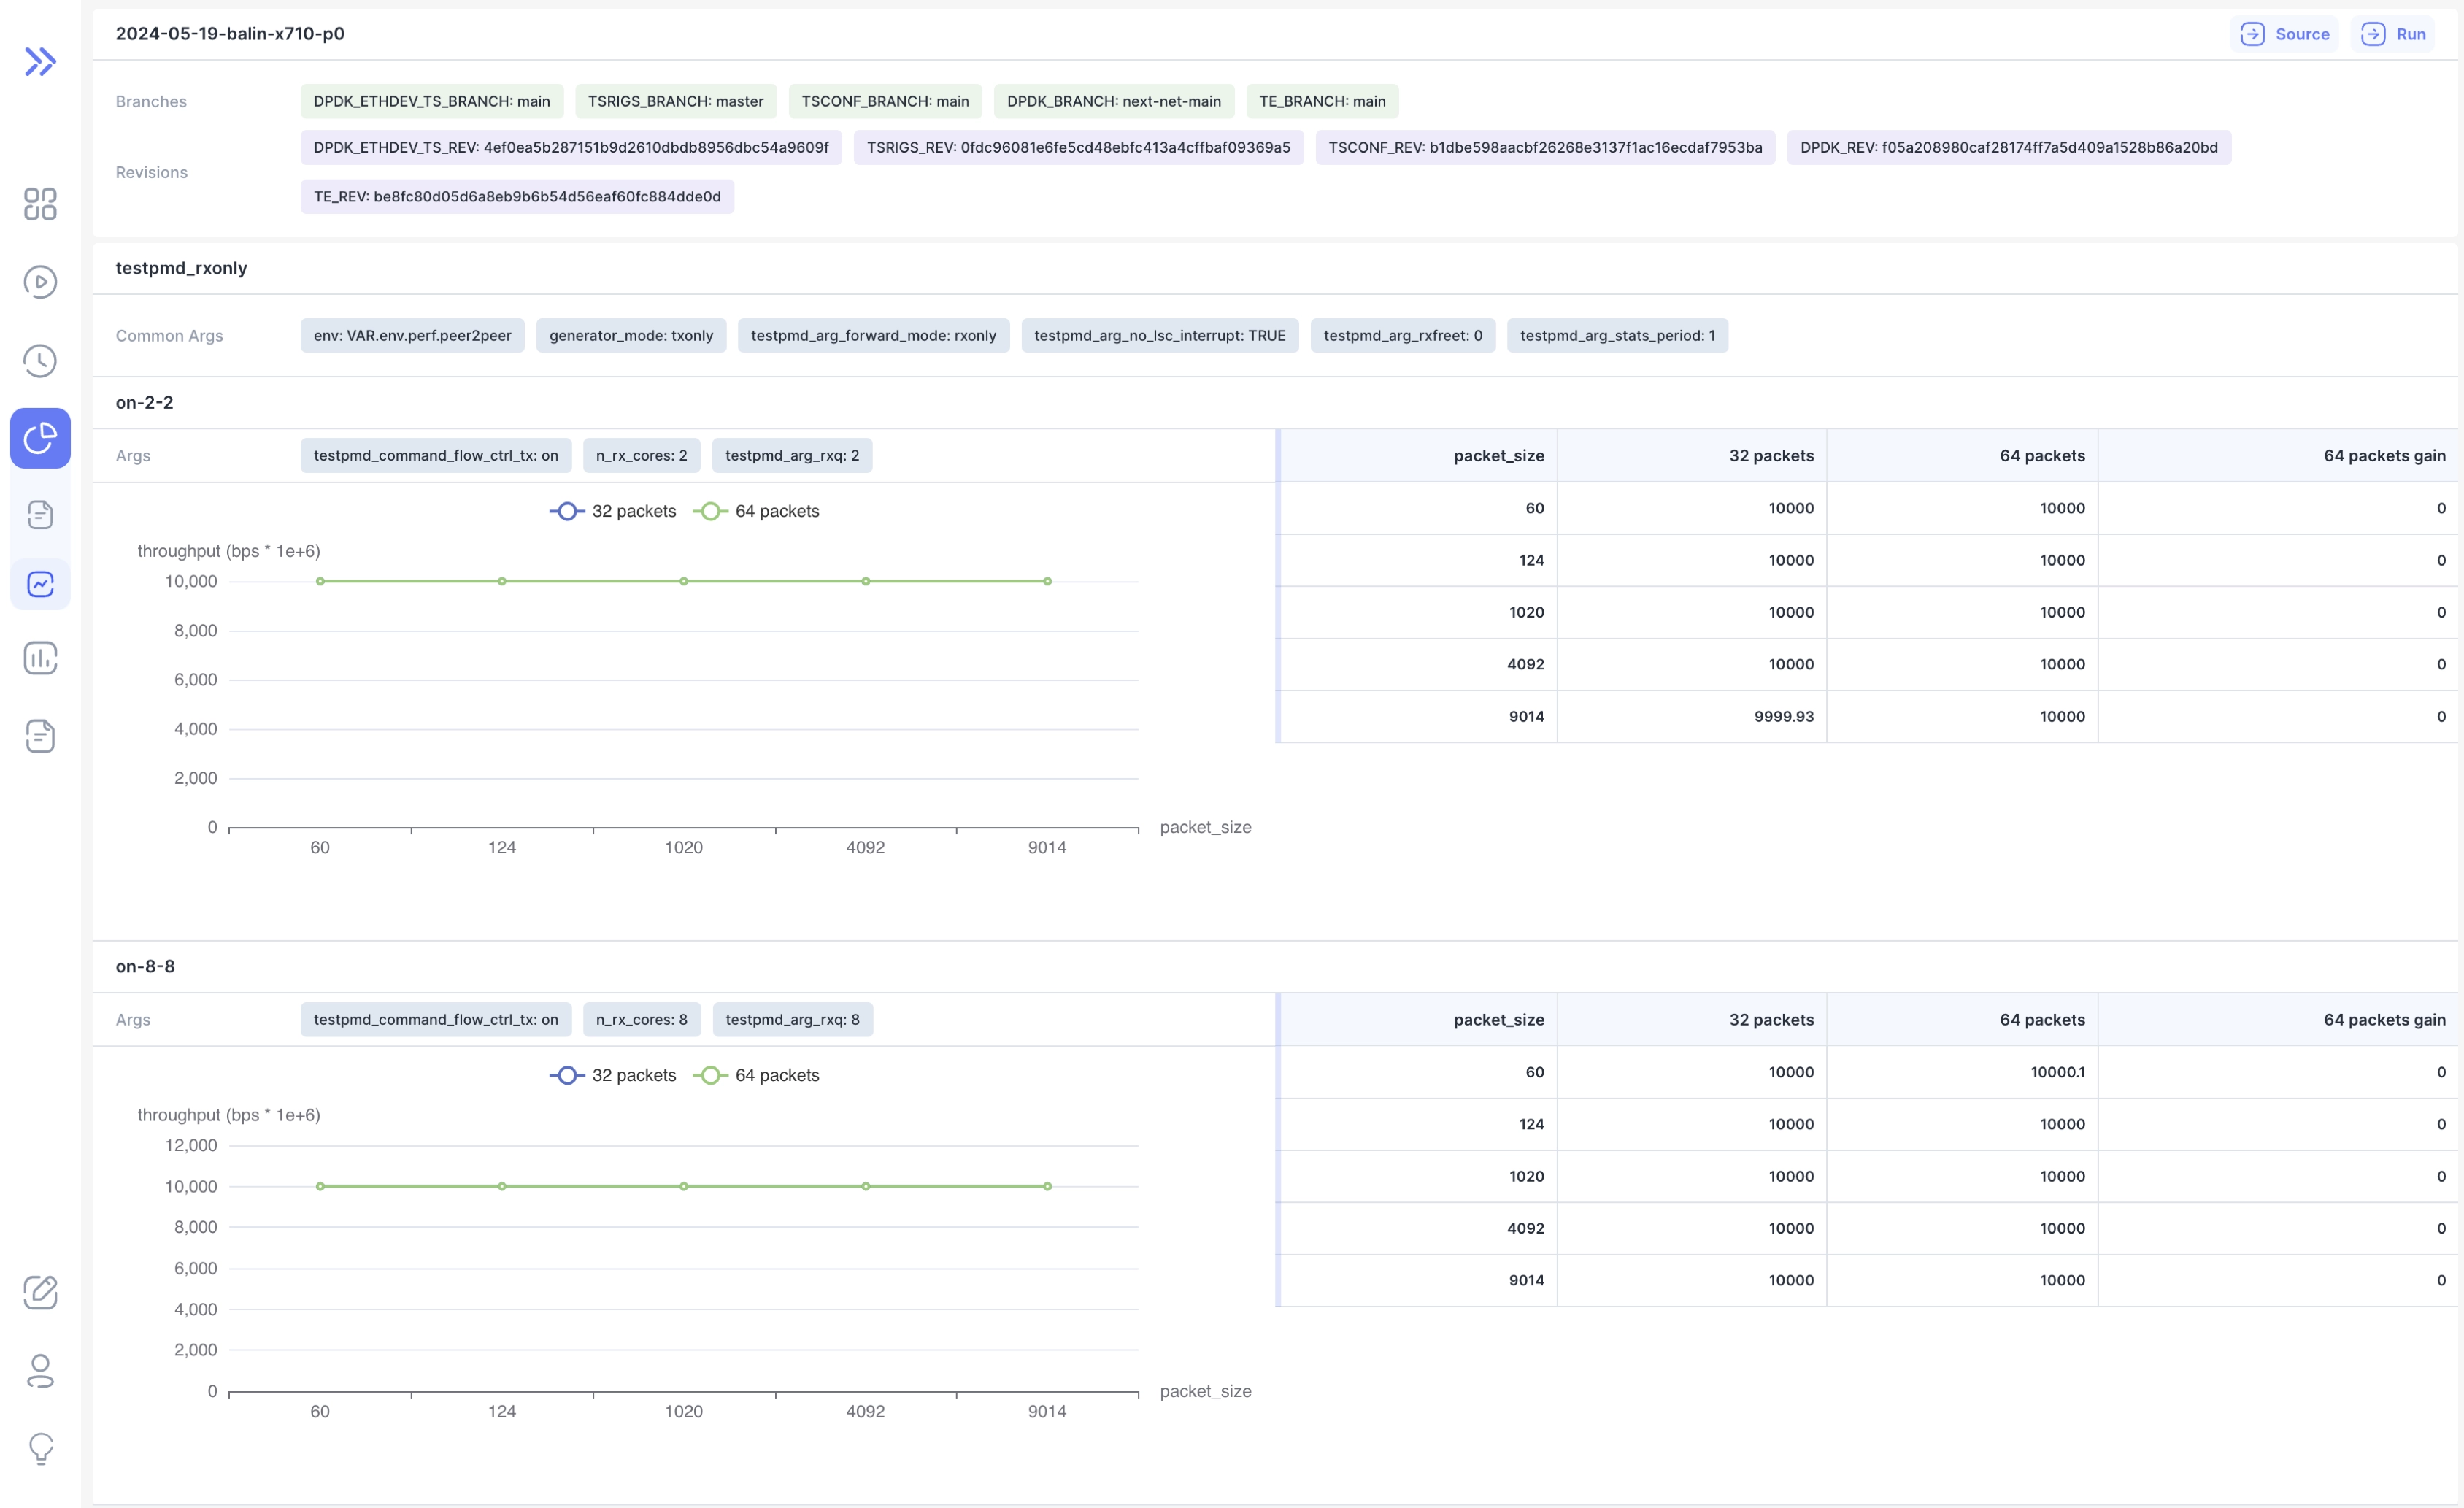
Task: Click the lightbulb tips icon at sidebar bottom
Action: [x=40, y=1448]
